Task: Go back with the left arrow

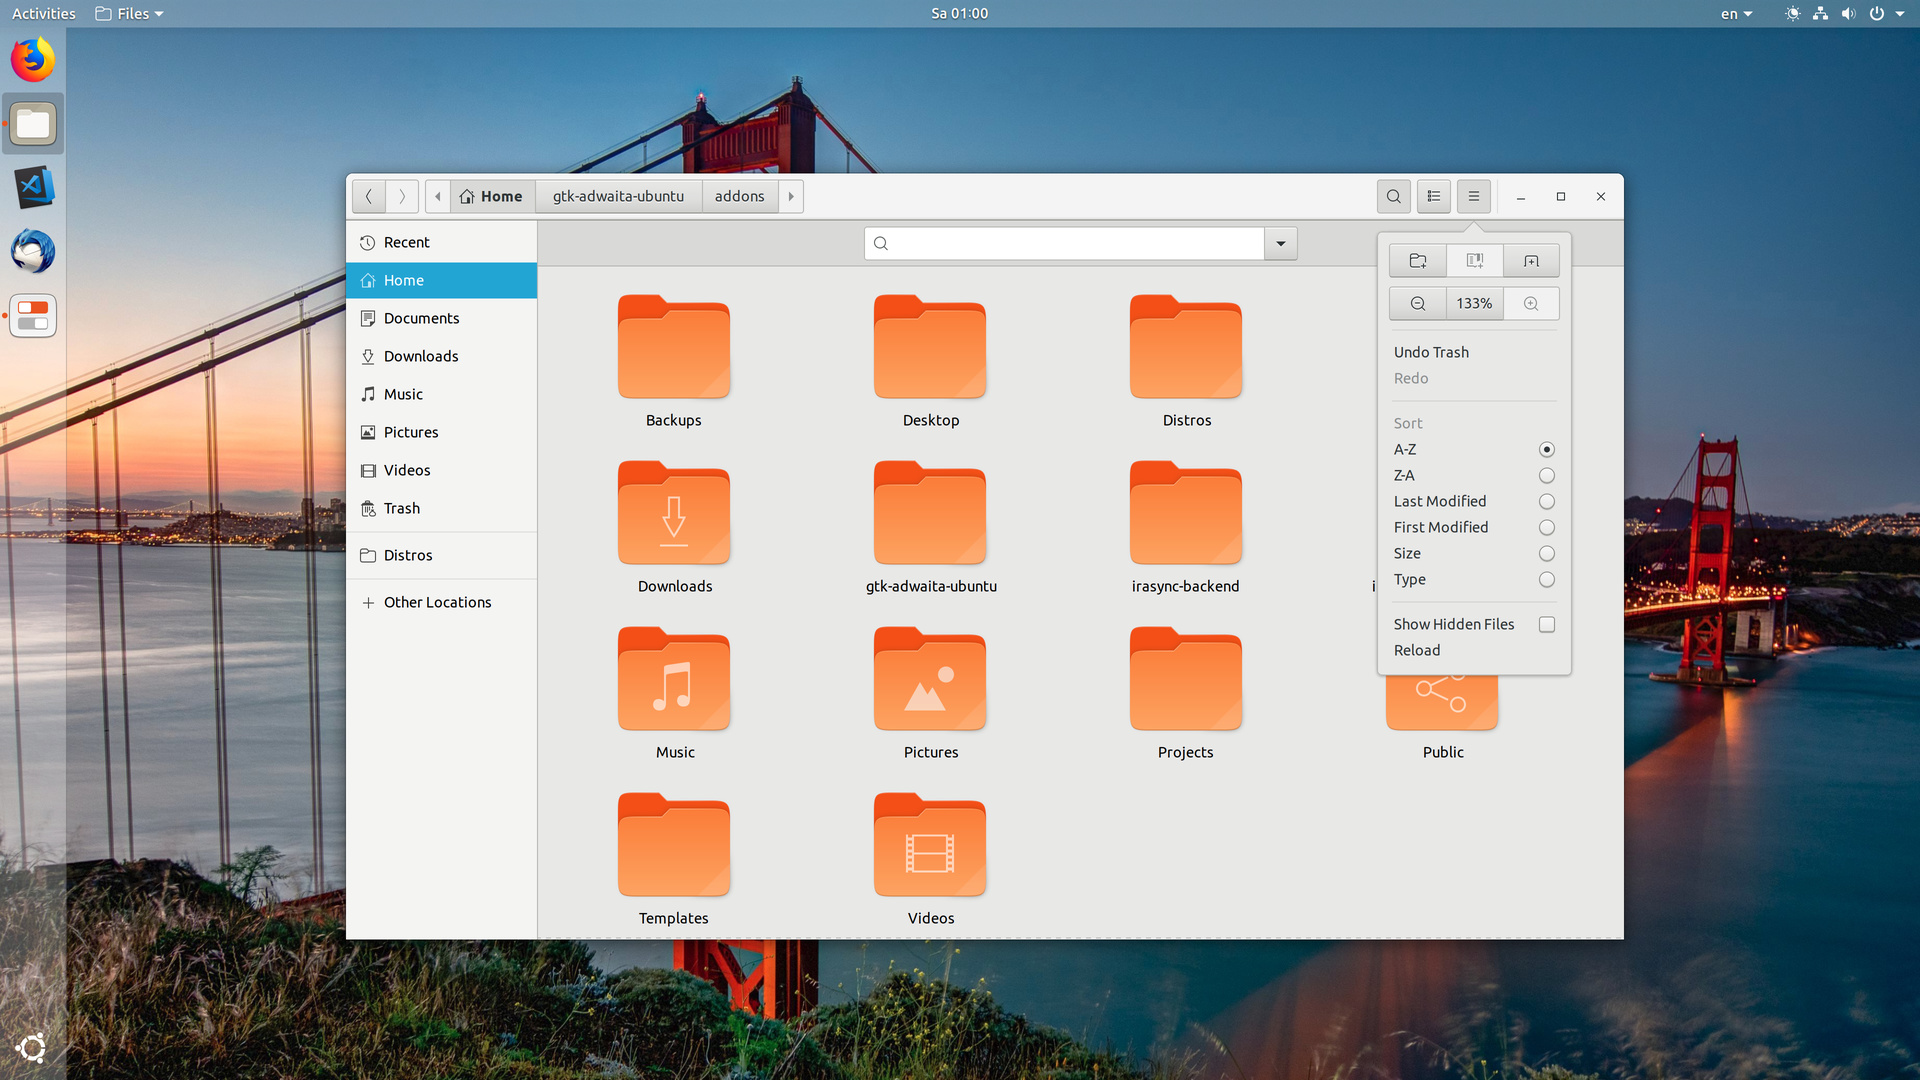Action: [369, 197]
